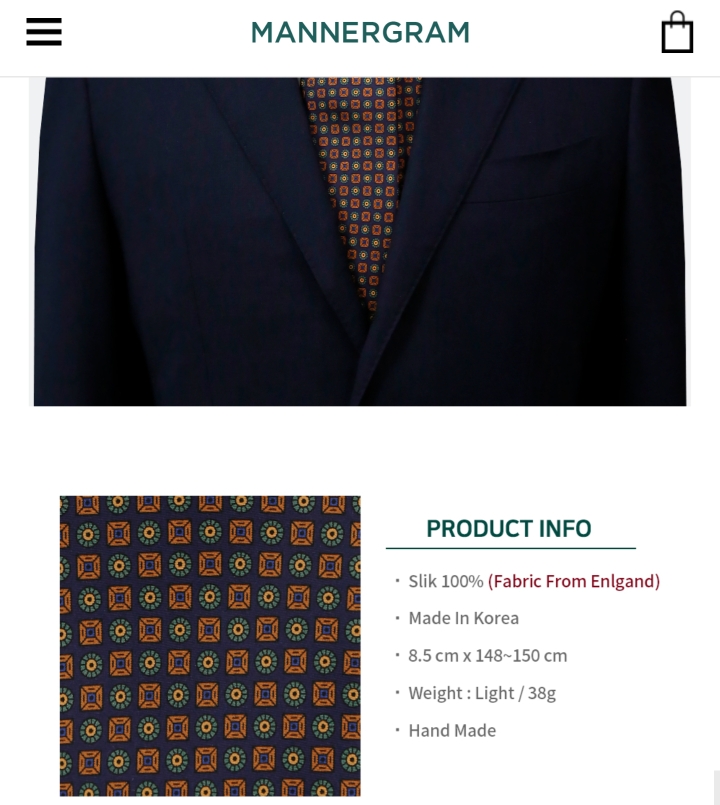Select the 'Fabric From Enlgand' red text

[574, 581]
